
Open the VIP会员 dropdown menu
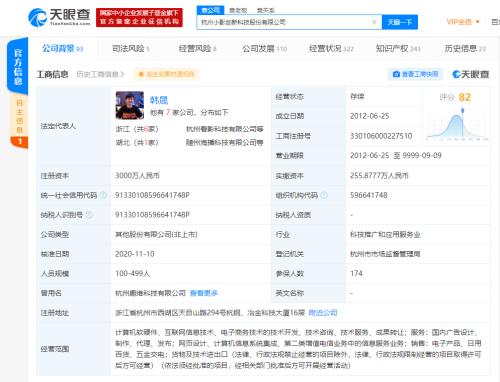click(x=463, y=22)
